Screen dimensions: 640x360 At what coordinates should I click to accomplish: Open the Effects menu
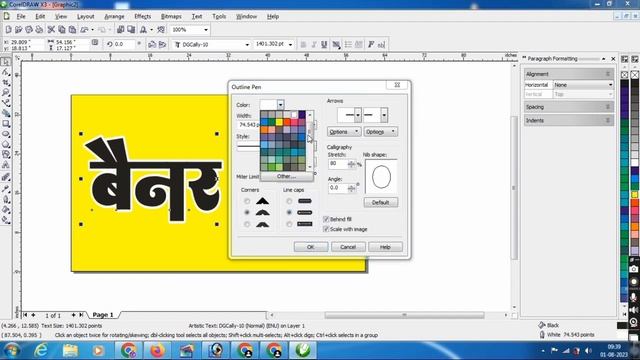coord(142,17)
